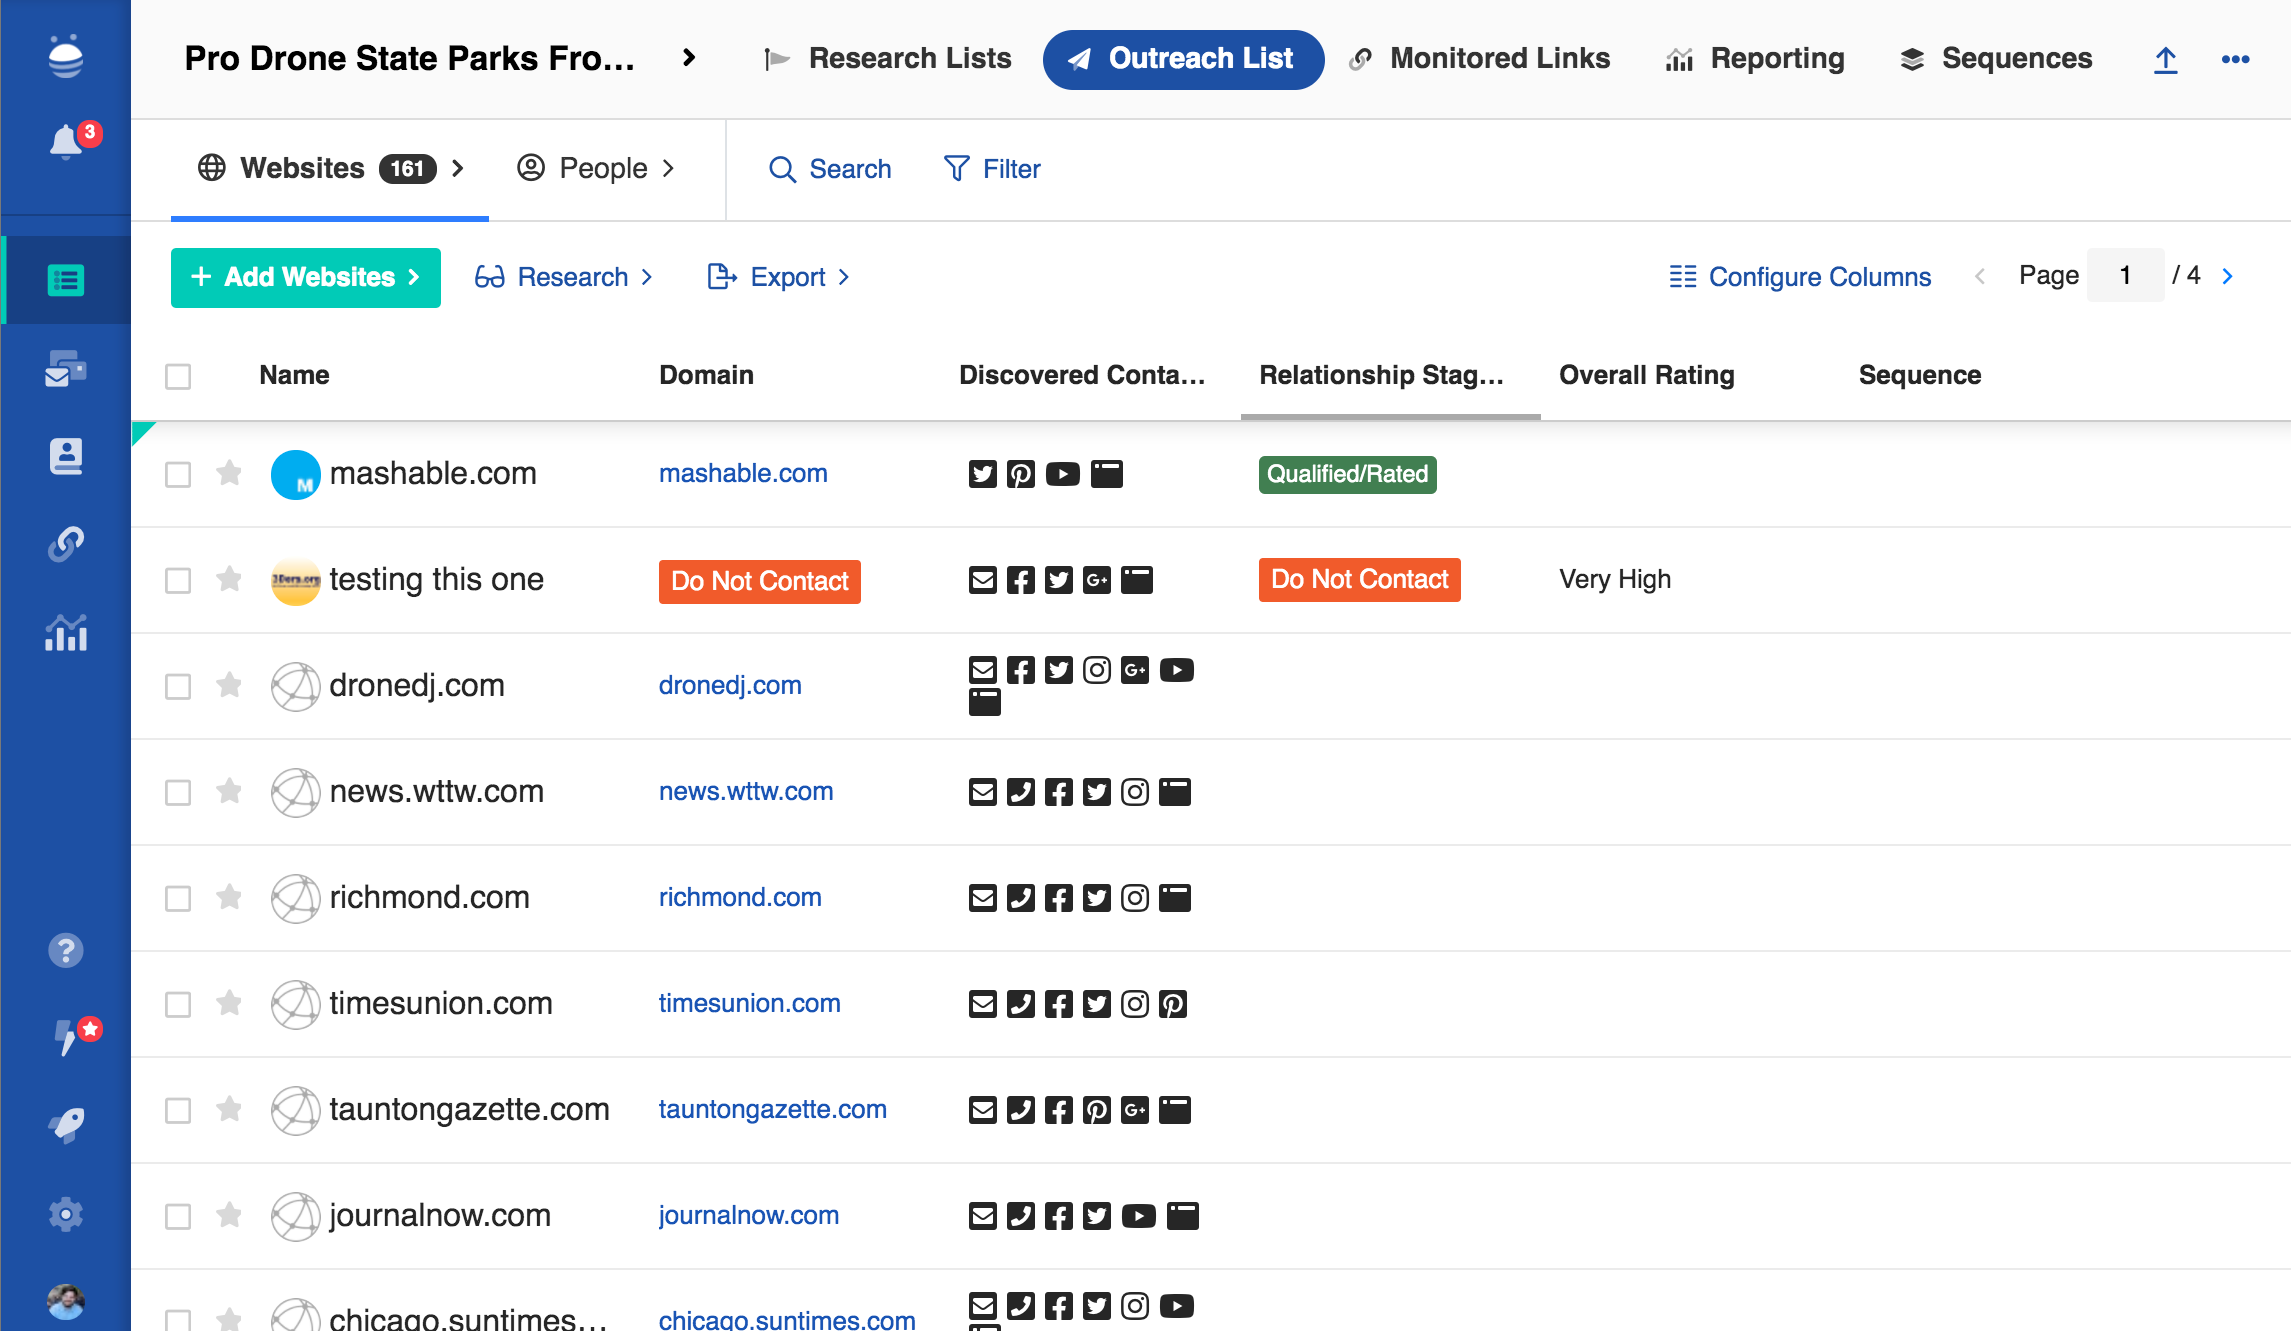This screenshot has height=1331, width=2291.
Task: Open the help question mark icon
Action: pos(66,950)
